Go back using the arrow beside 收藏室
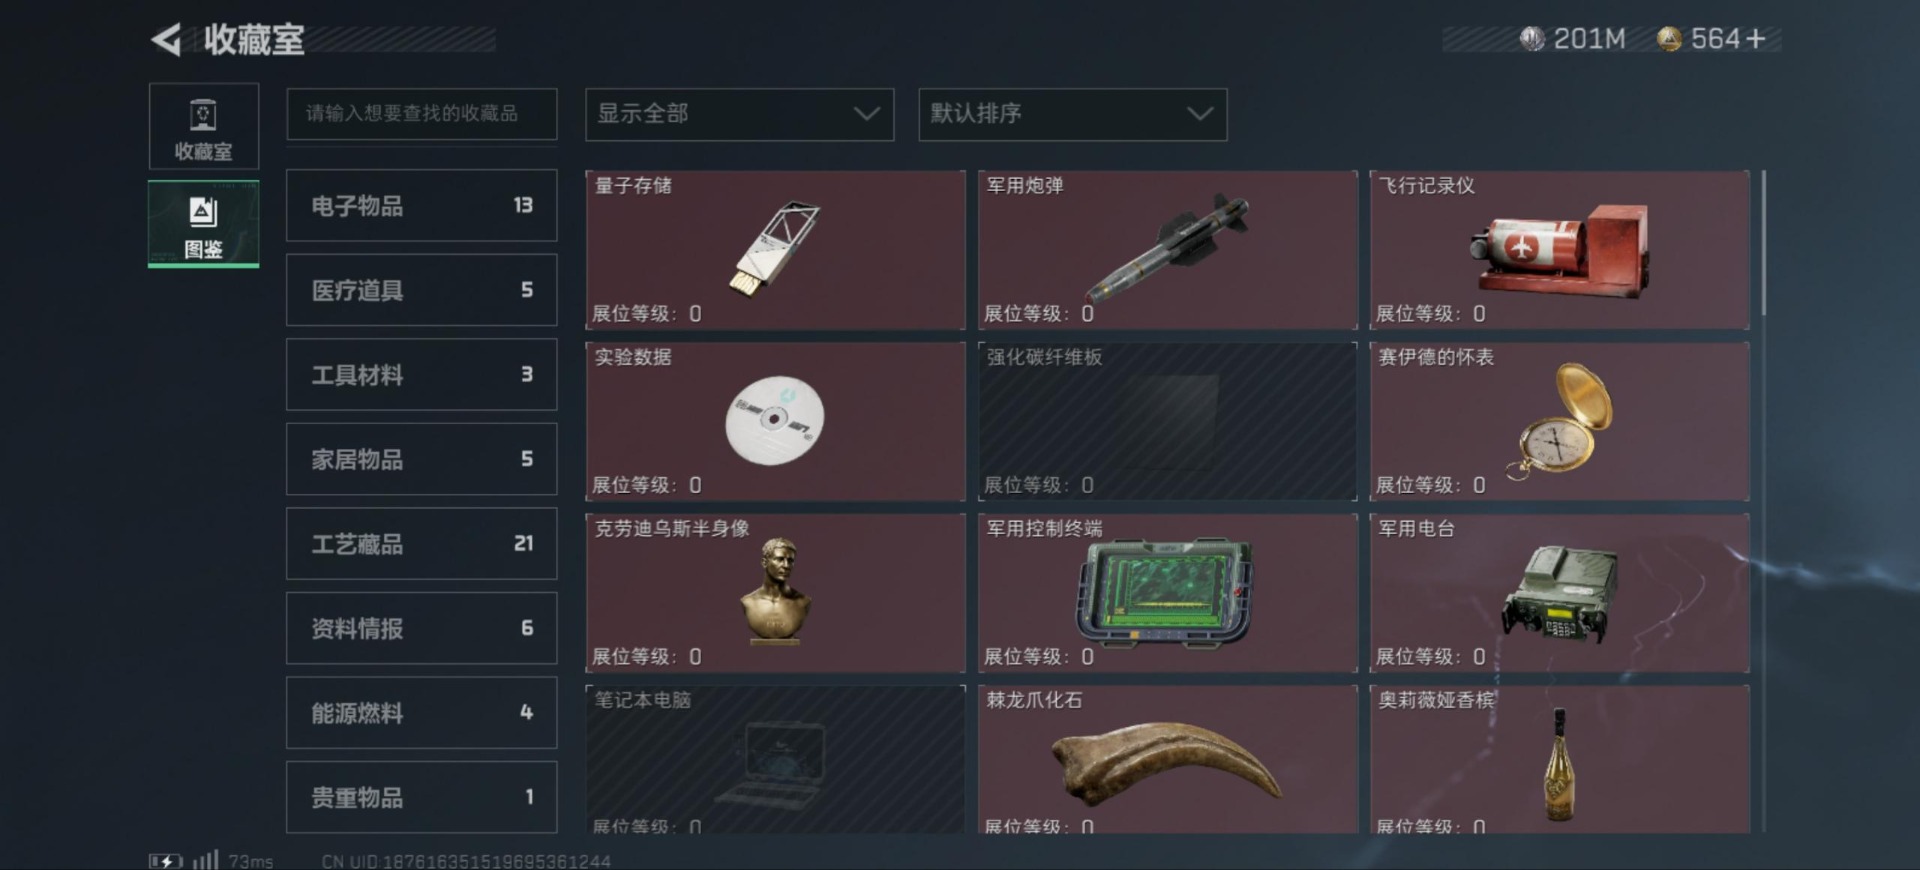Screen dimensions: 1920x870 tap(166, 40)
